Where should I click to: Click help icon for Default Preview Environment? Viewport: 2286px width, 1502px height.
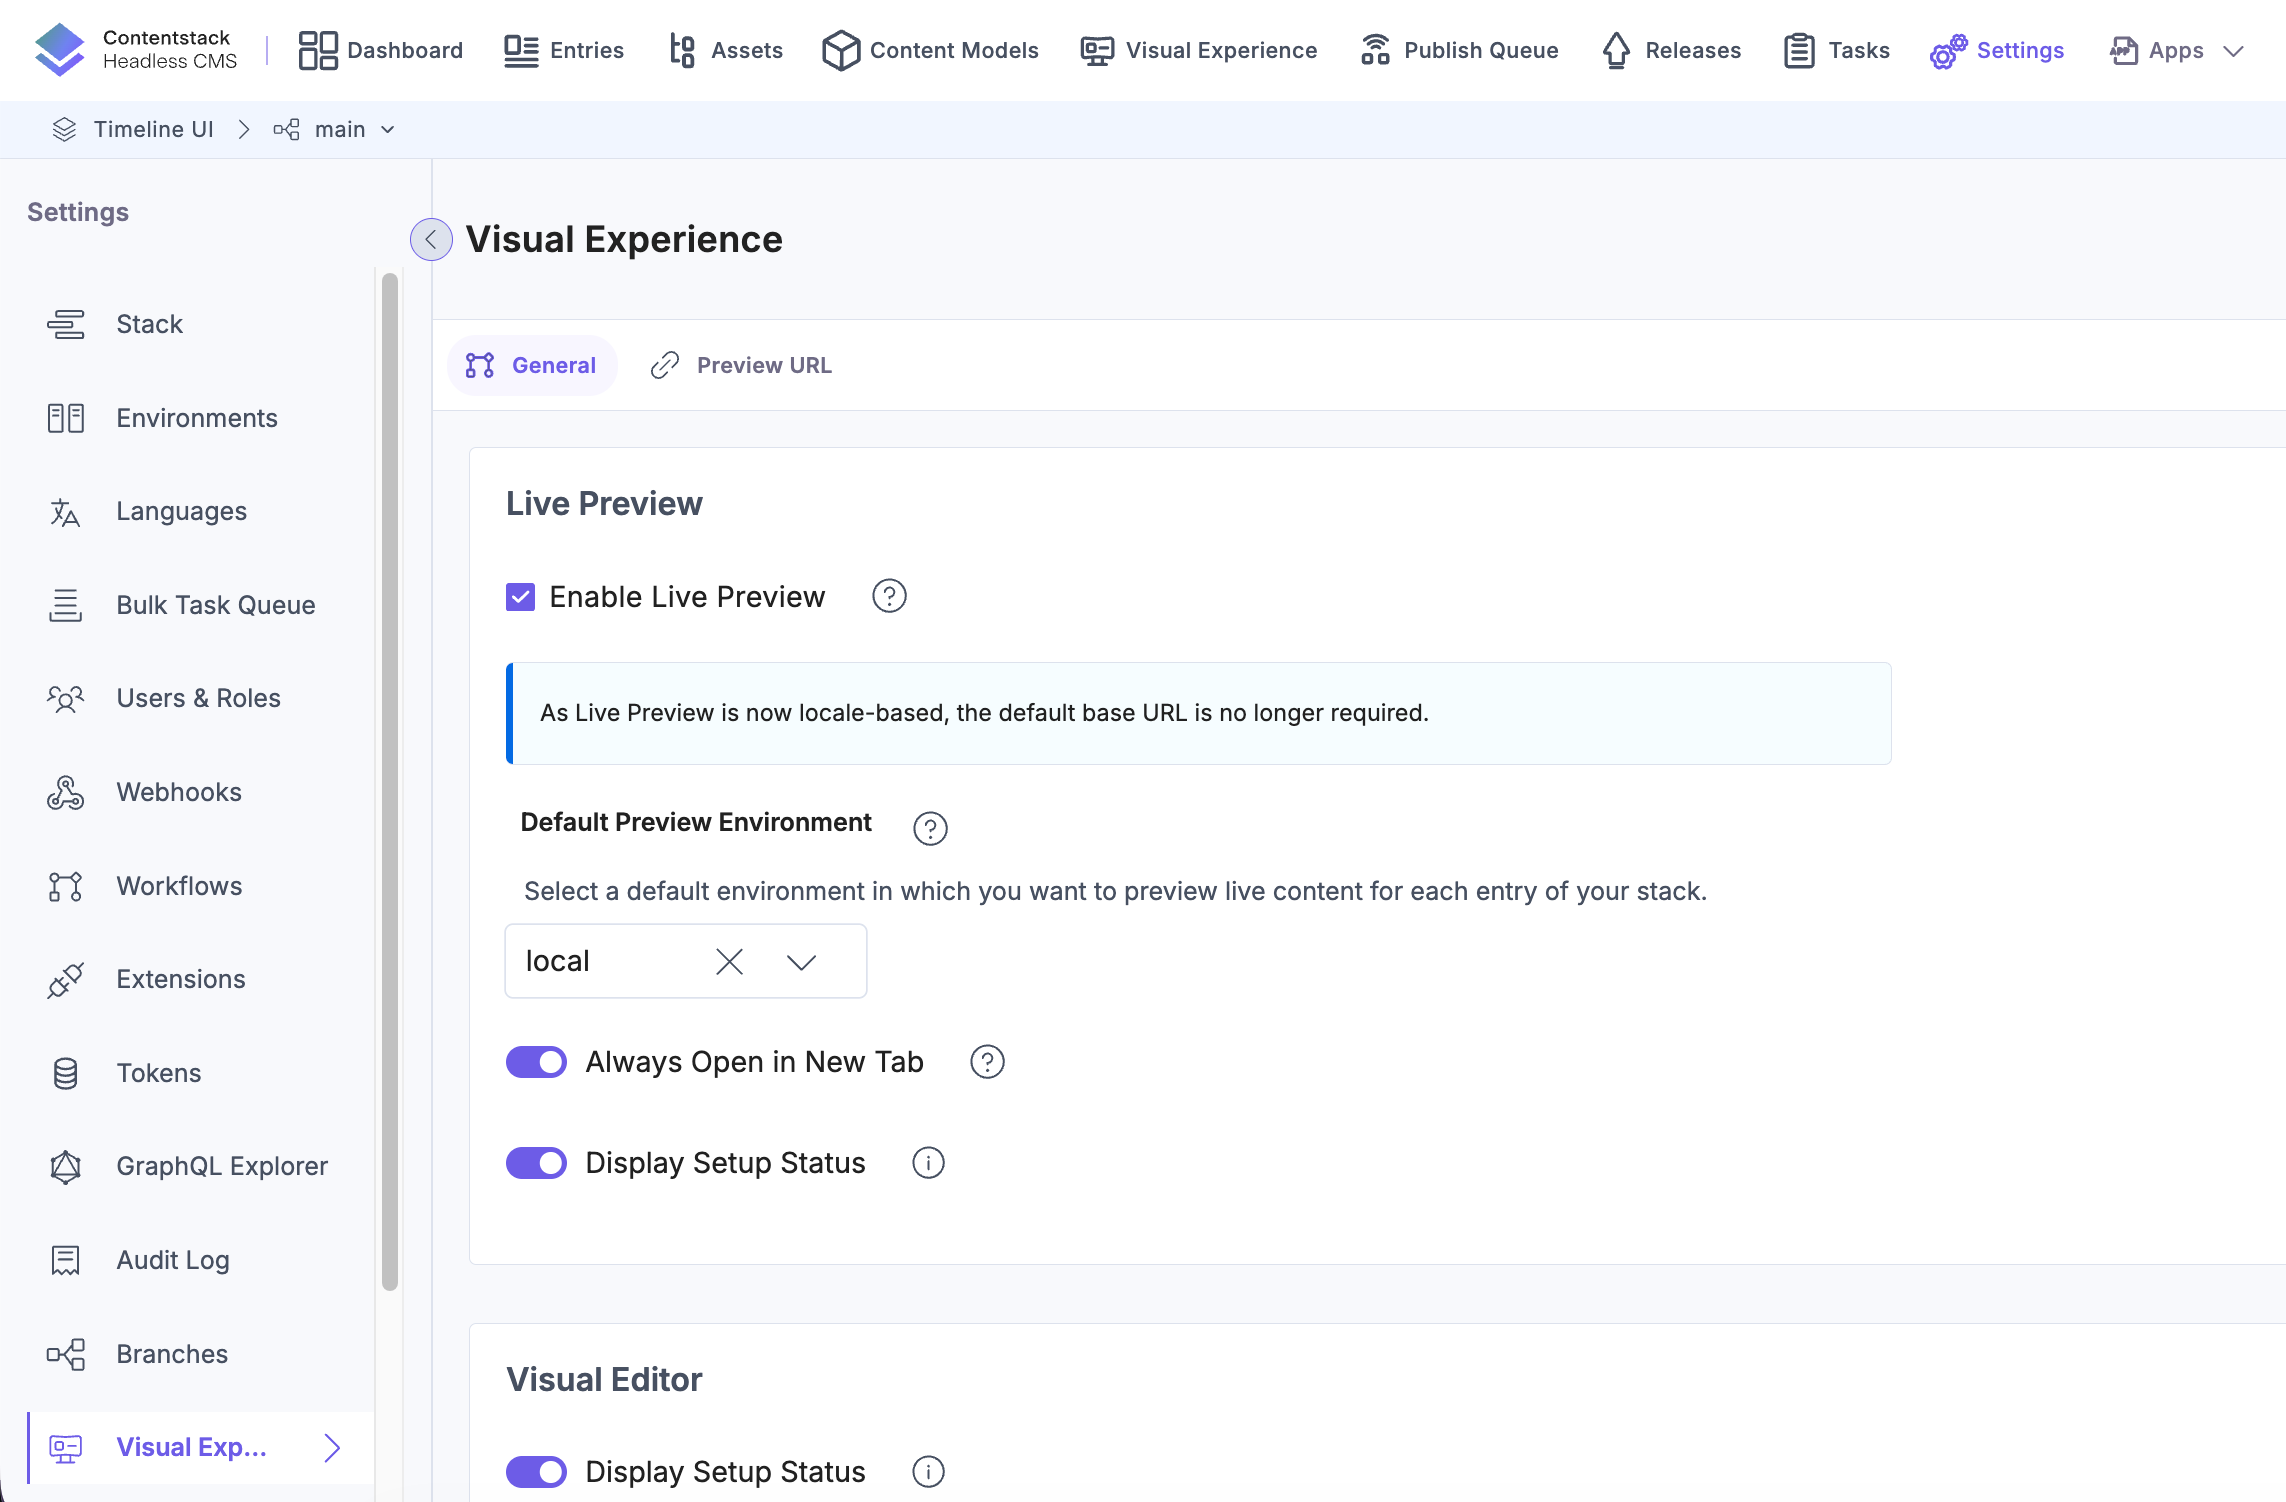930,828
